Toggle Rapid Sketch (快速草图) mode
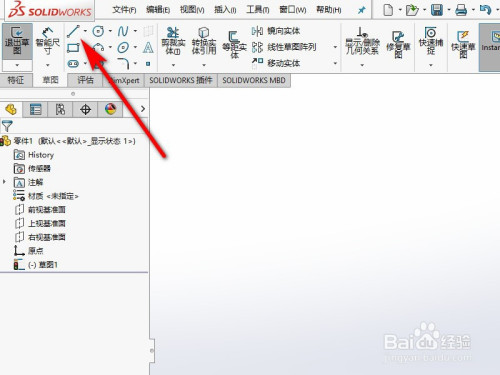This screenshot has width=500, height=375. point(463,44)
